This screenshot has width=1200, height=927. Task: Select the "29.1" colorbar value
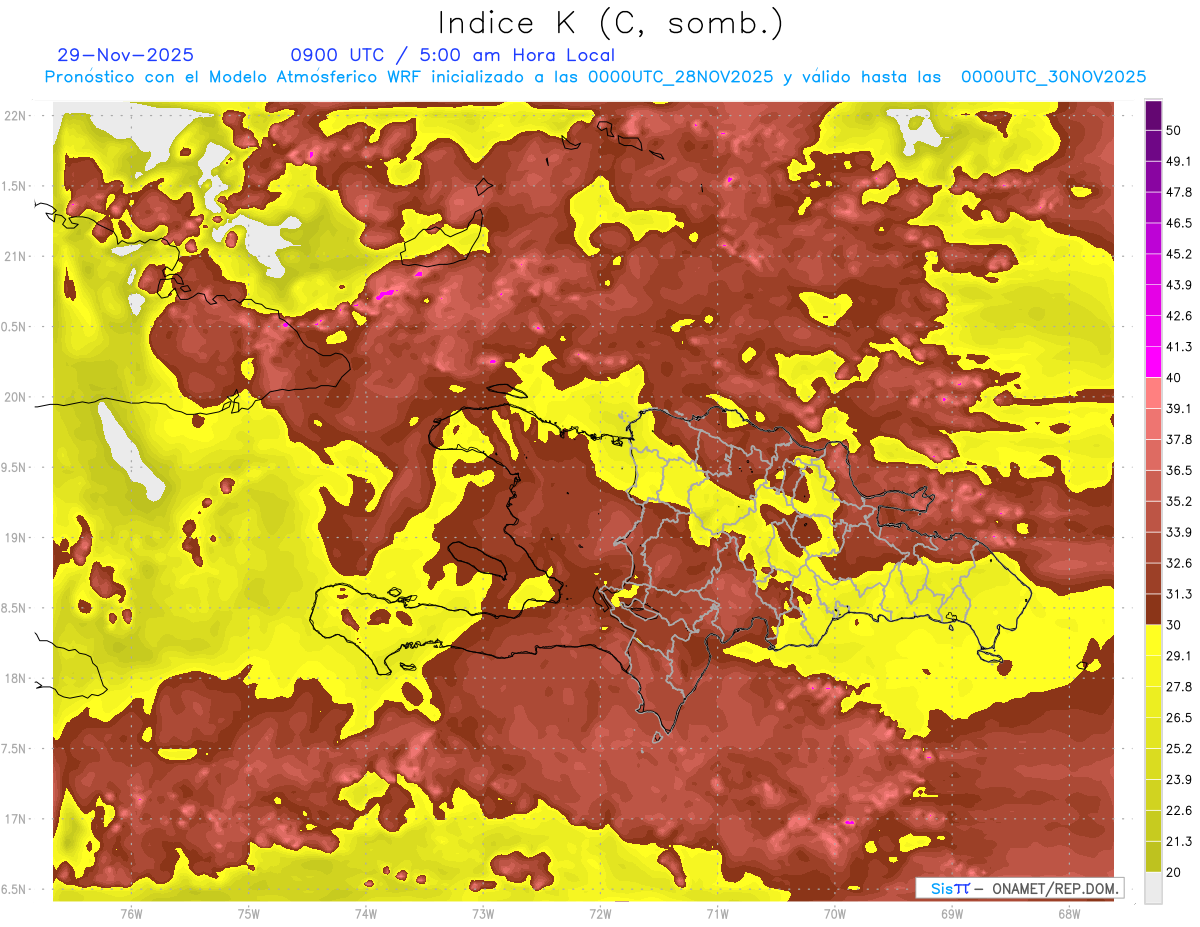click(1179, 656)
